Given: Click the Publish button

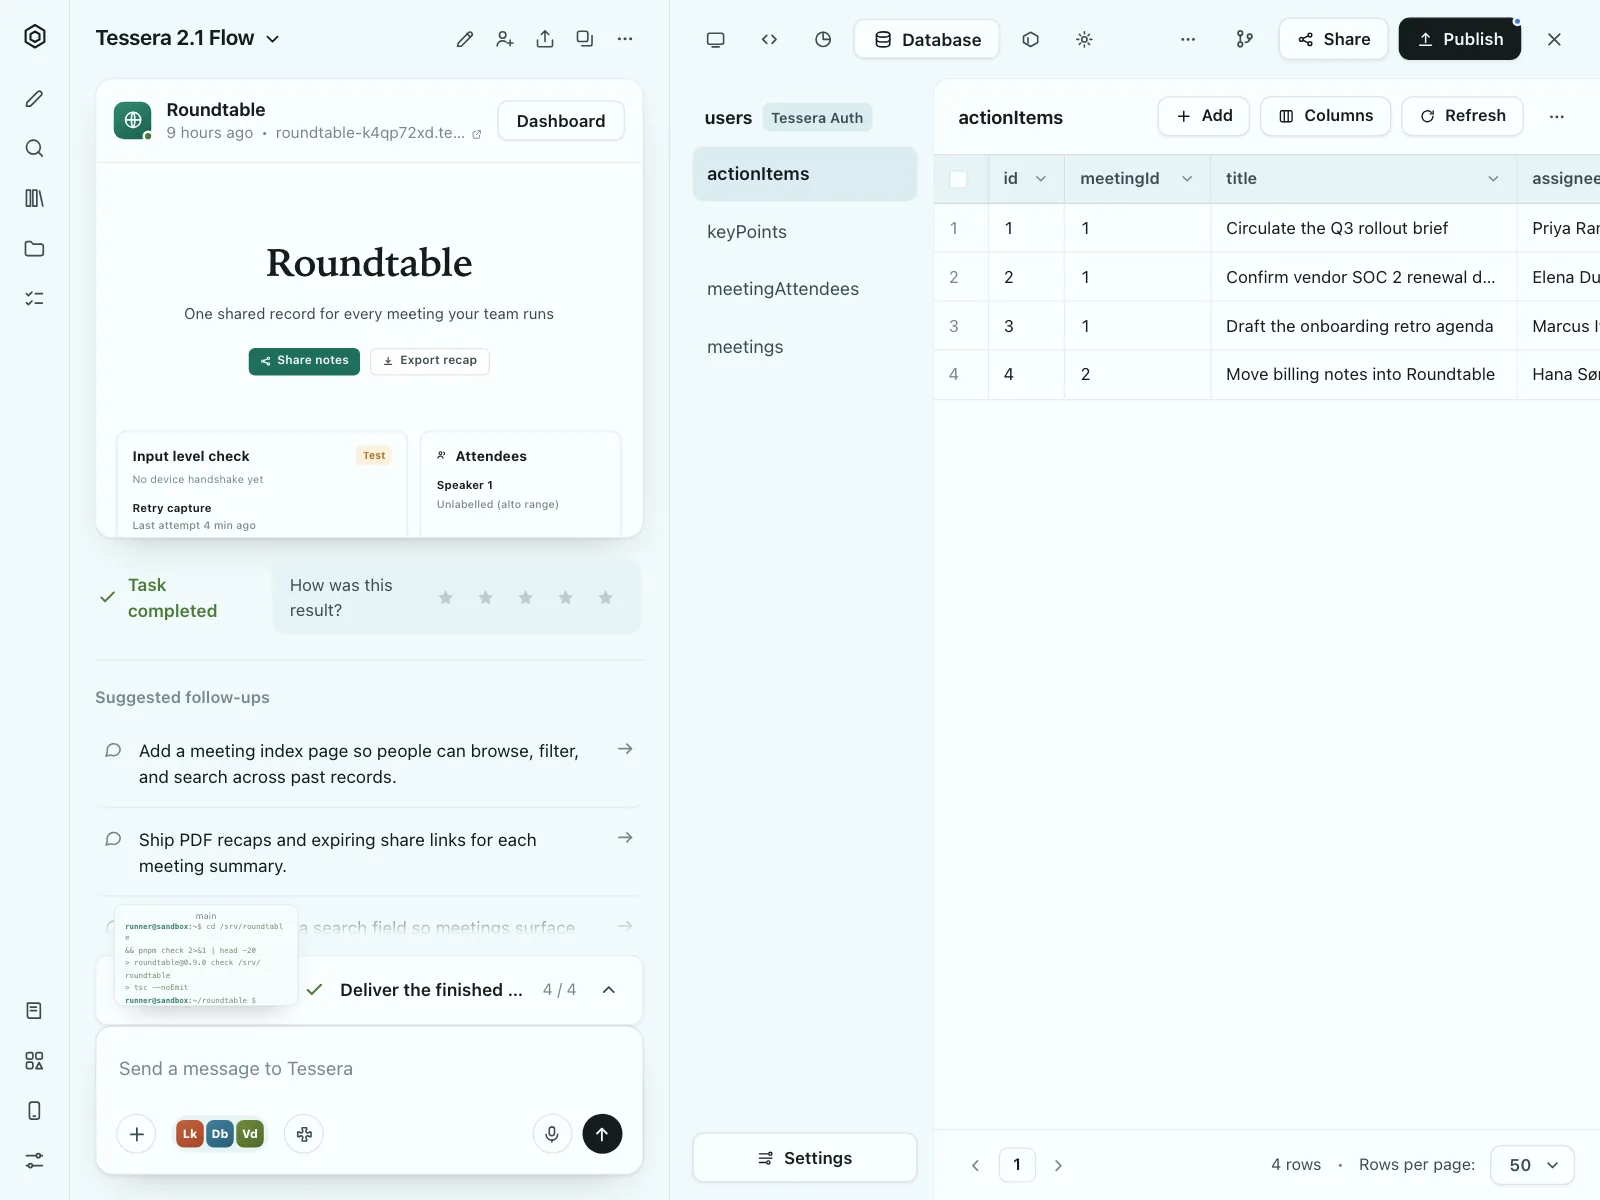Looking at the screenshot, I should click(1460, 40).
